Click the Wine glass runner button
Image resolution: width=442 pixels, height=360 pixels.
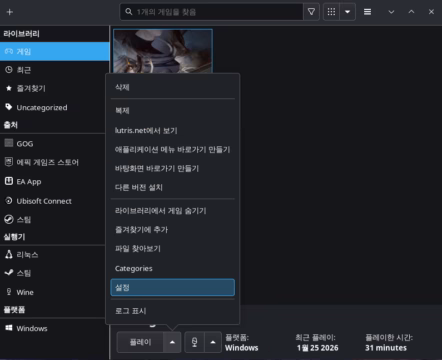tap(195, 342)
